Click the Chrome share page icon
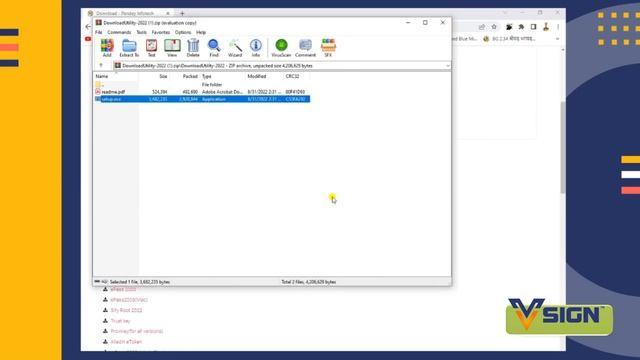 click(x=482, y=27)
